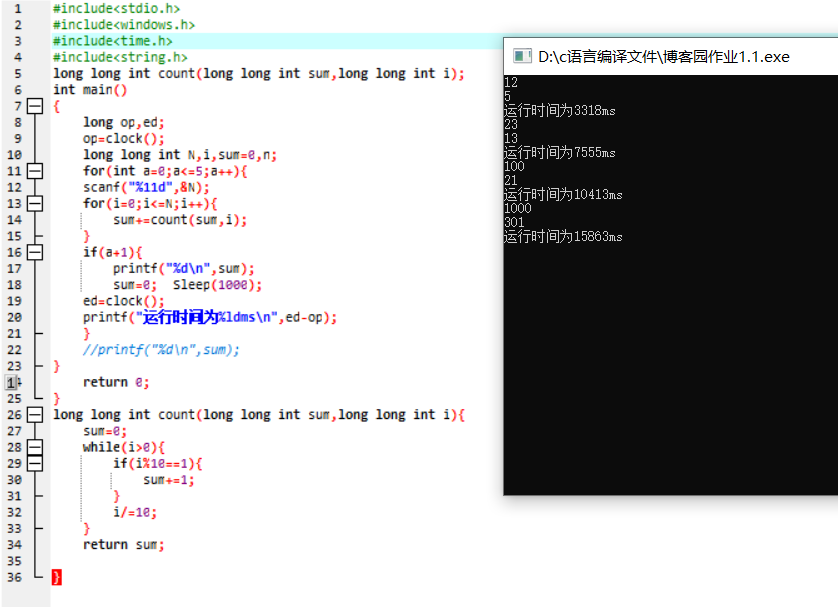This screenshot has width=838, height=607.
Task: Click the console input value 100
Action: click(514, 166)
